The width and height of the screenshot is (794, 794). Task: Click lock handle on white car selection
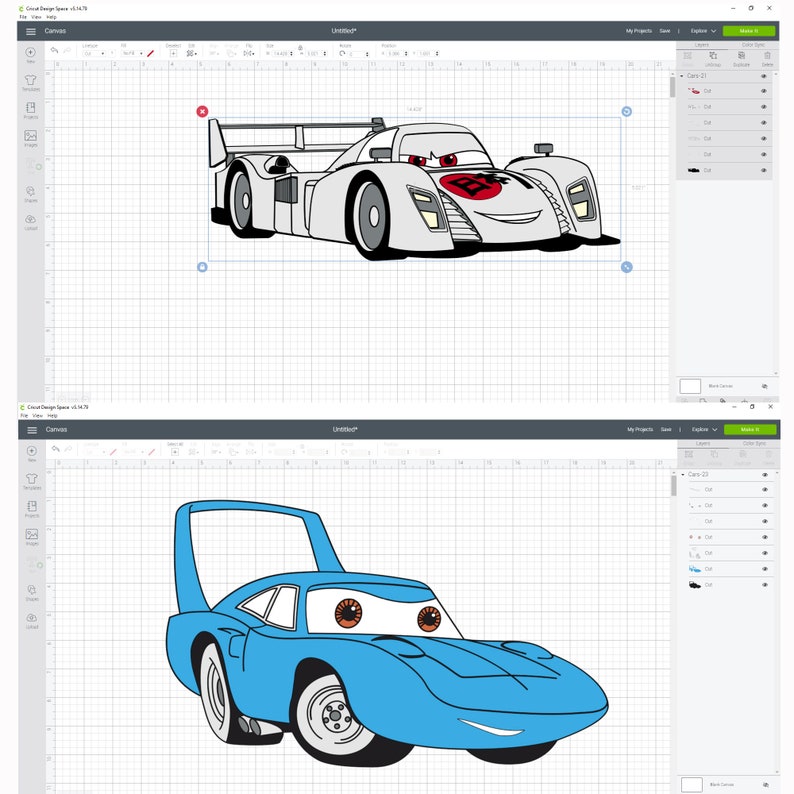(x=202, y=267)
